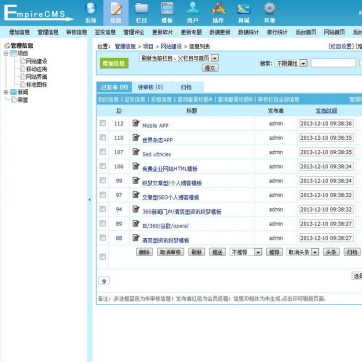The image size is (362, 362).
Task: Collapse the sidebar with the arrow handle
Action: tap(89, 200)
